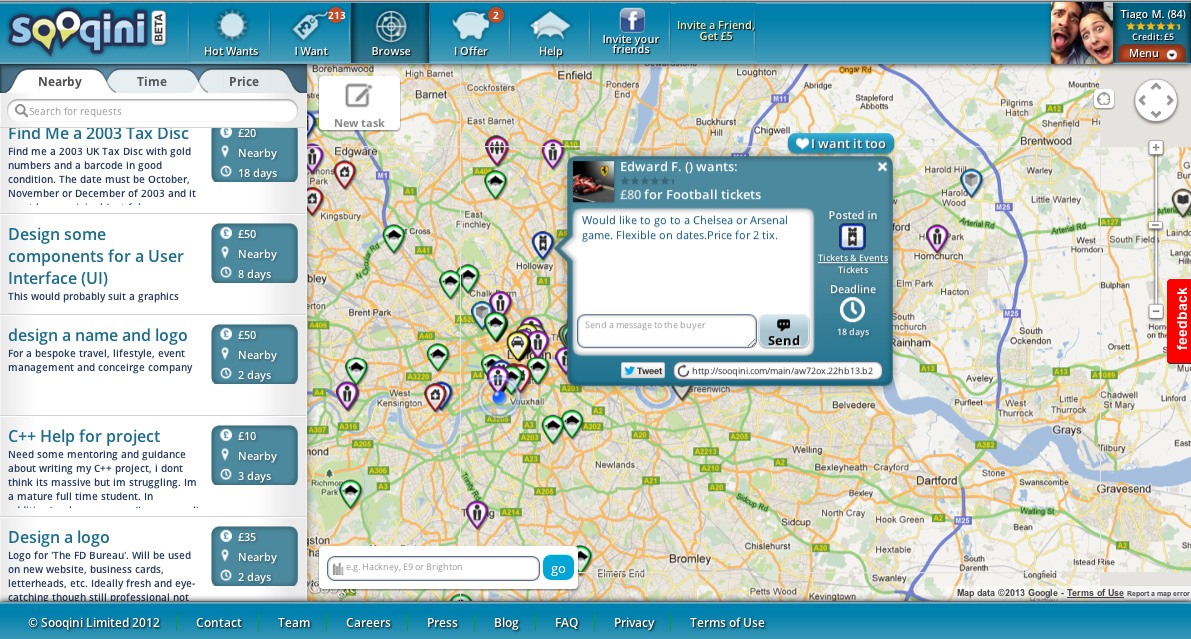The width and height of the screenshot is (1191, 639).
Task: Click the blue dot current location marker
Action: tap(498, 397)
